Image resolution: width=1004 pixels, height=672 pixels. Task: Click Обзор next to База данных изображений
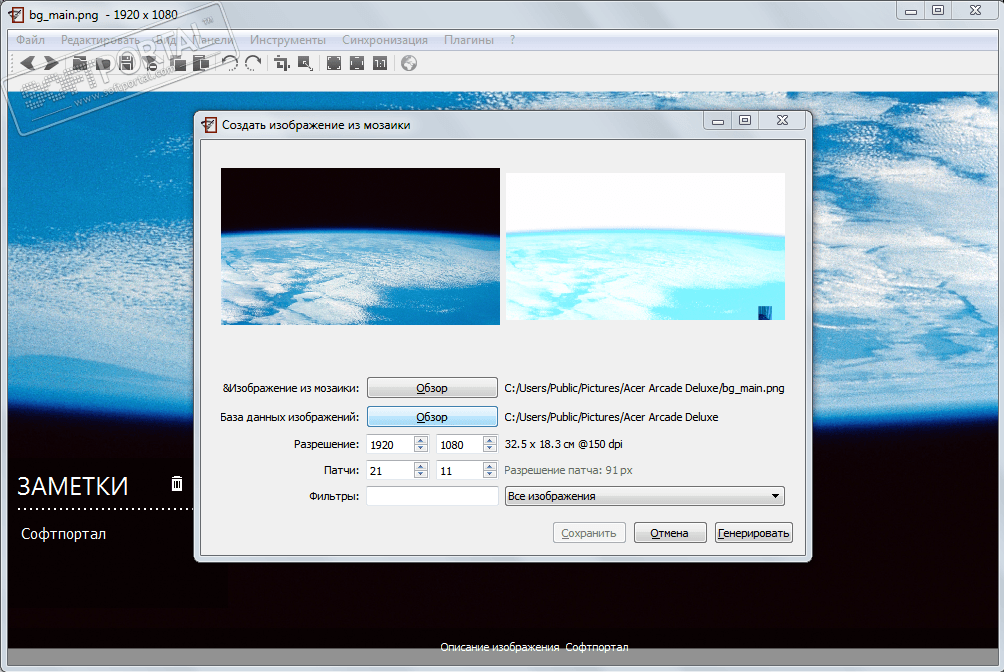pos(432,416)
